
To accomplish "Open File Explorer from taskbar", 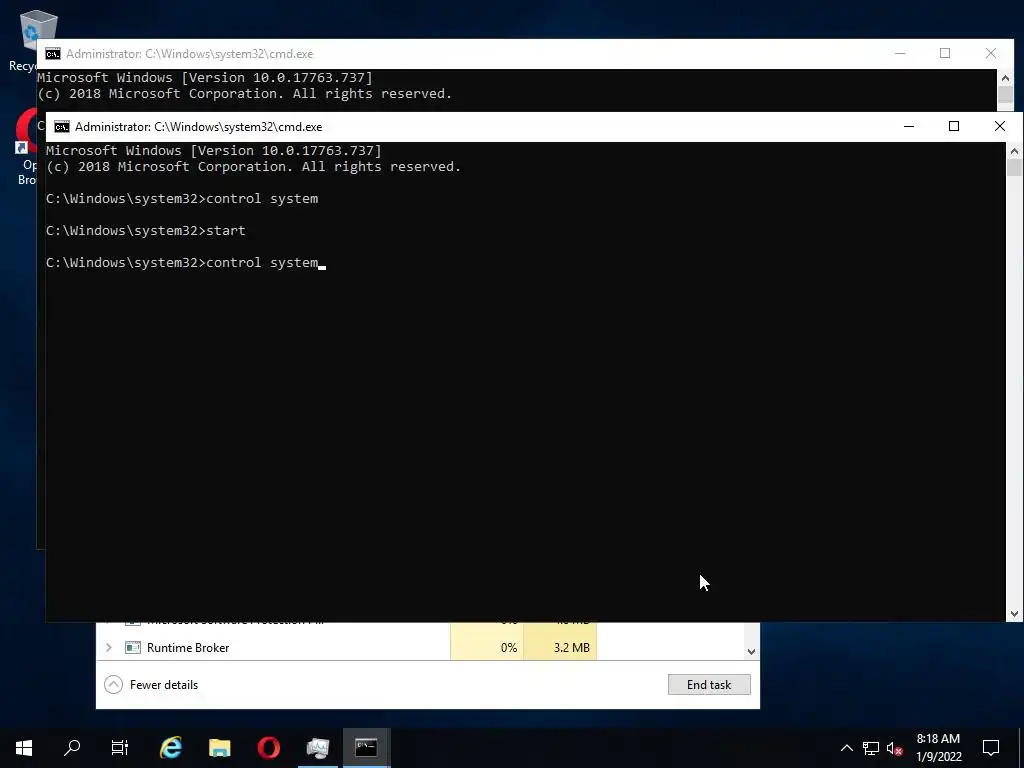I will pyautogui.click(x=219, y=748).
